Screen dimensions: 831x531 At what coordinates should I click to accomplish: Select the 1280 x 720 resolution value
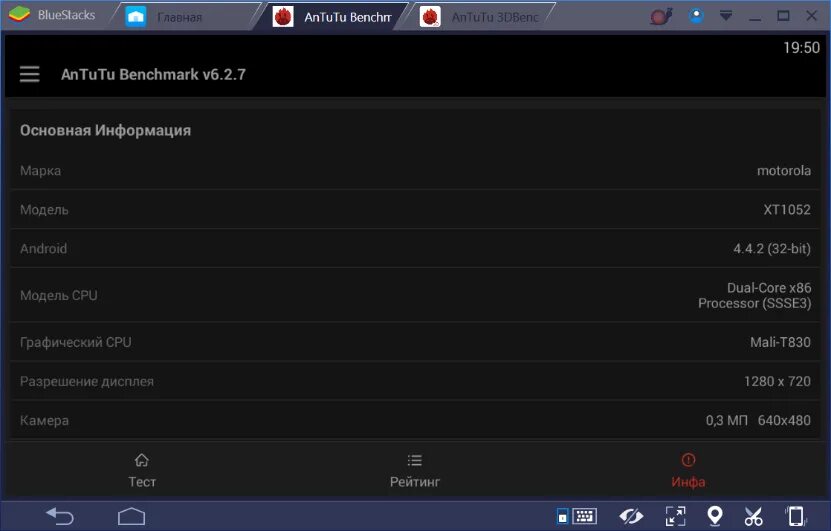(777, 381)
